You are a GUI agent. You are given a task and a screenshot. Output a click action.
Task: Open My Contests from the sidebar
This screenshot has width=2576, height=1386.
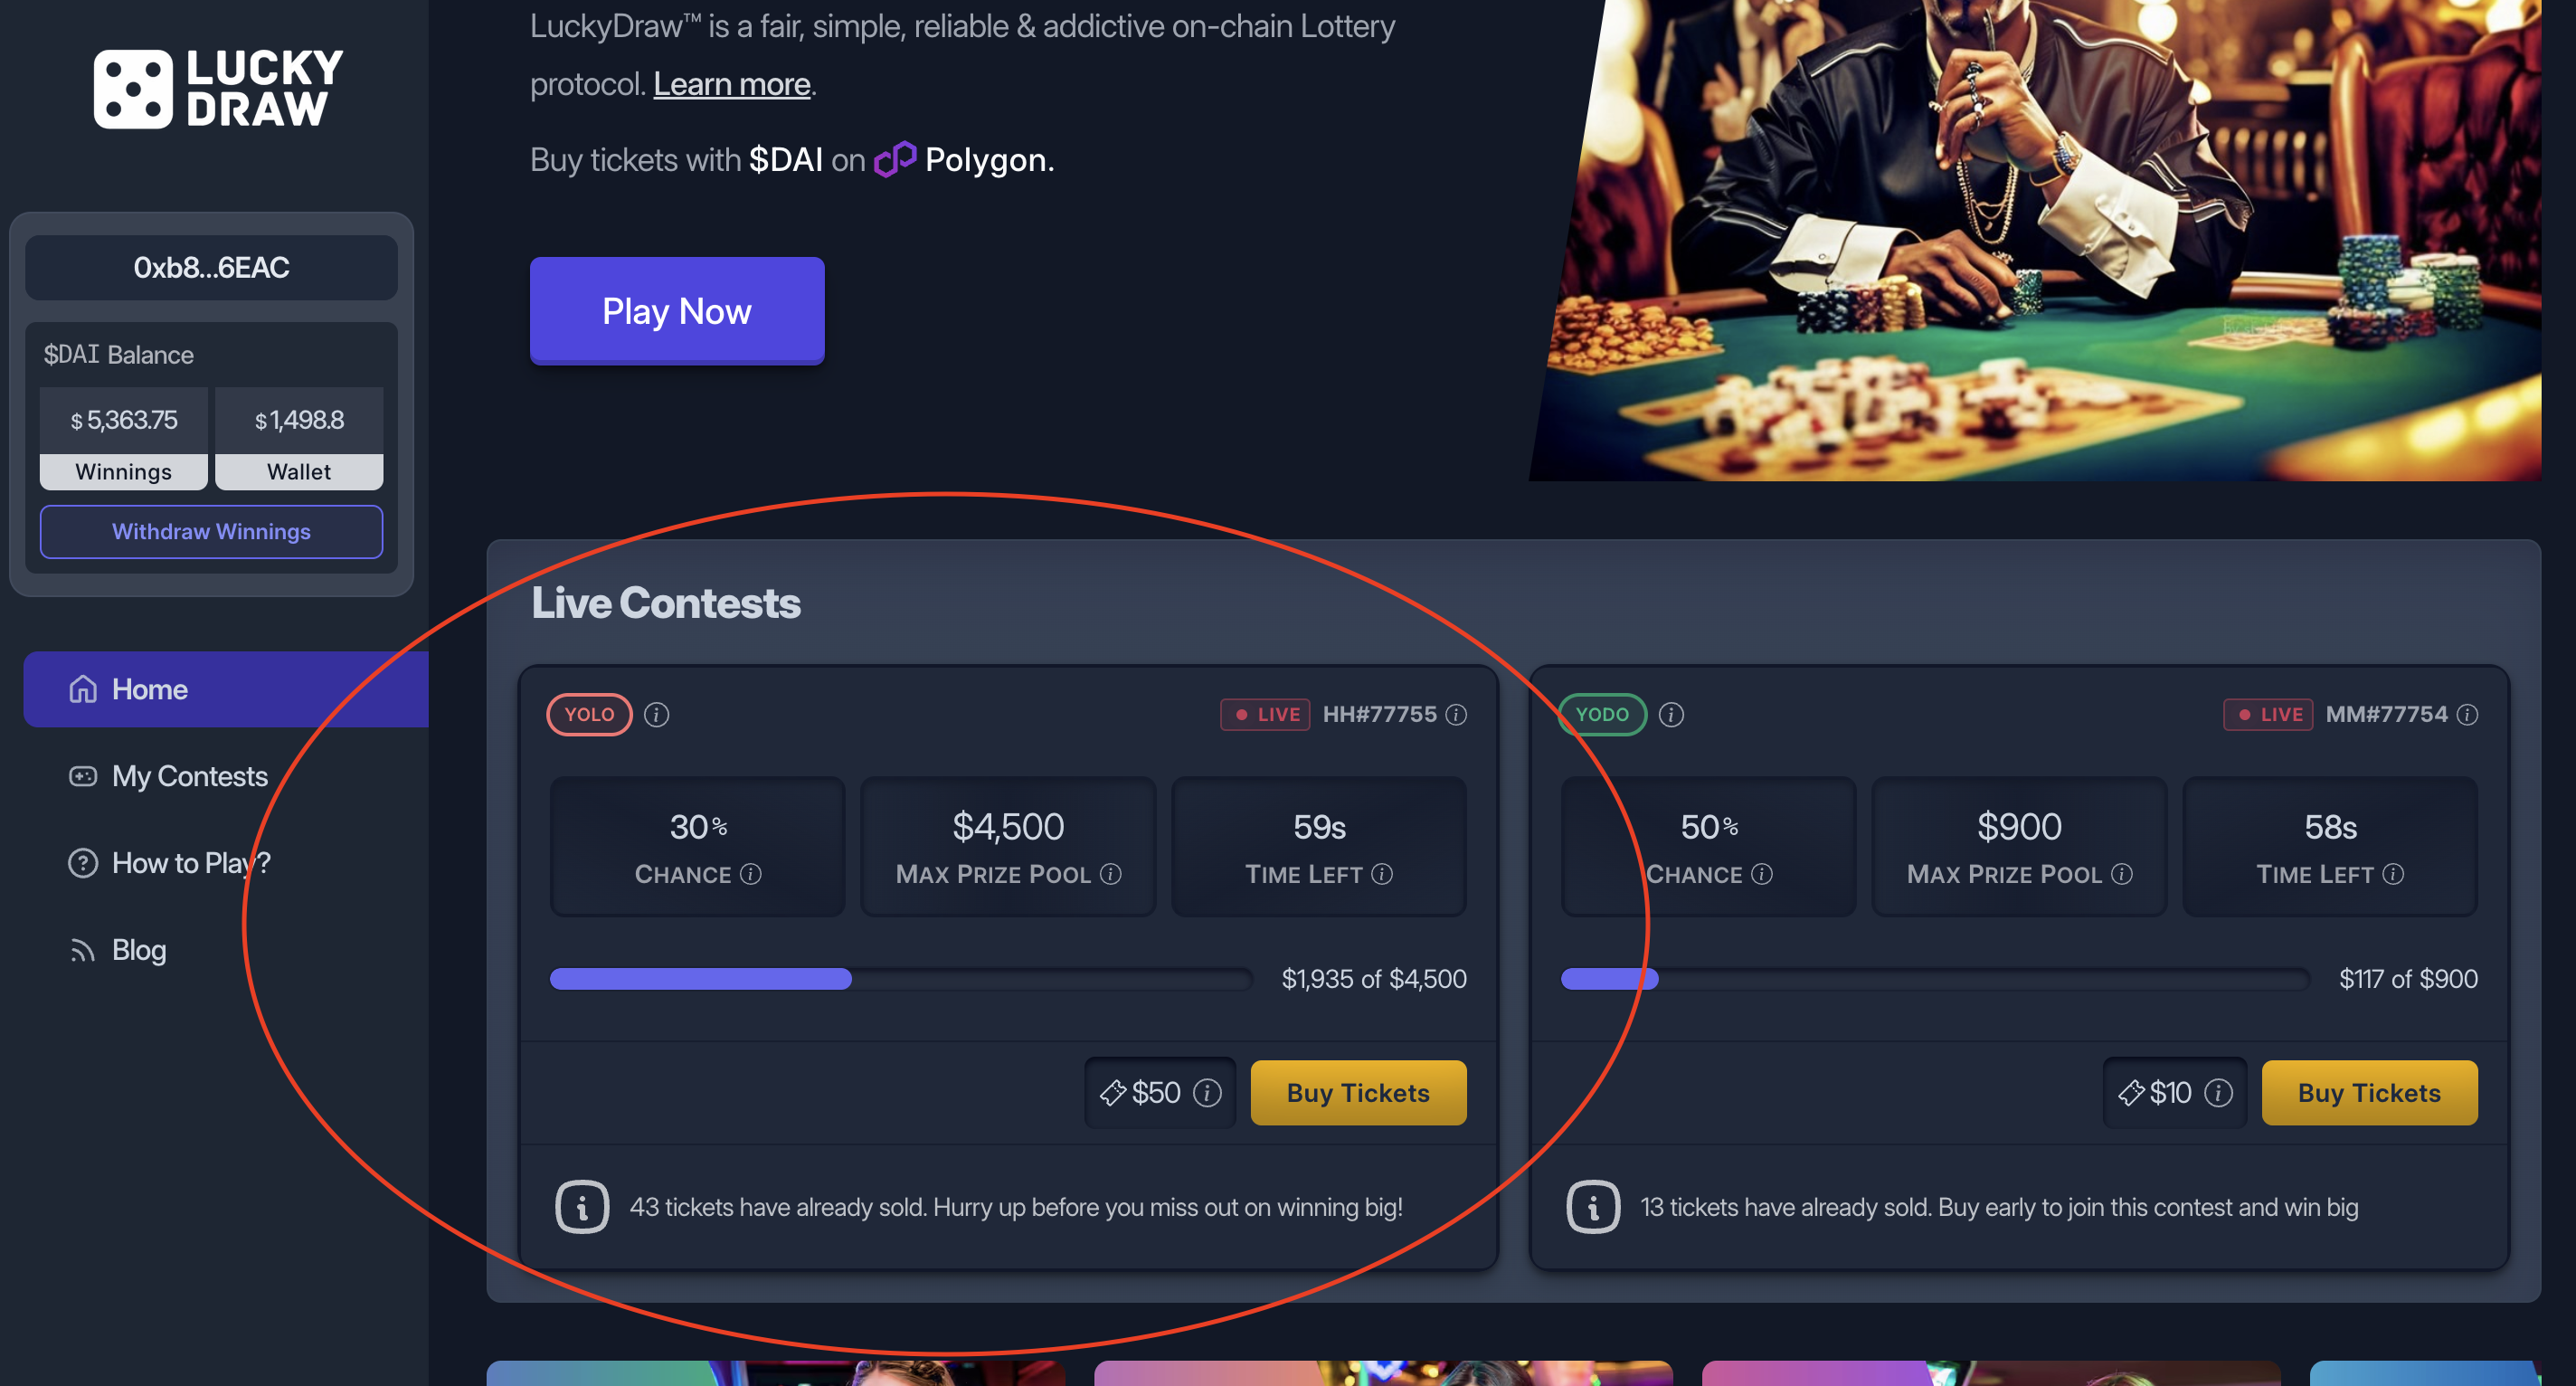[x=189, y=776]
